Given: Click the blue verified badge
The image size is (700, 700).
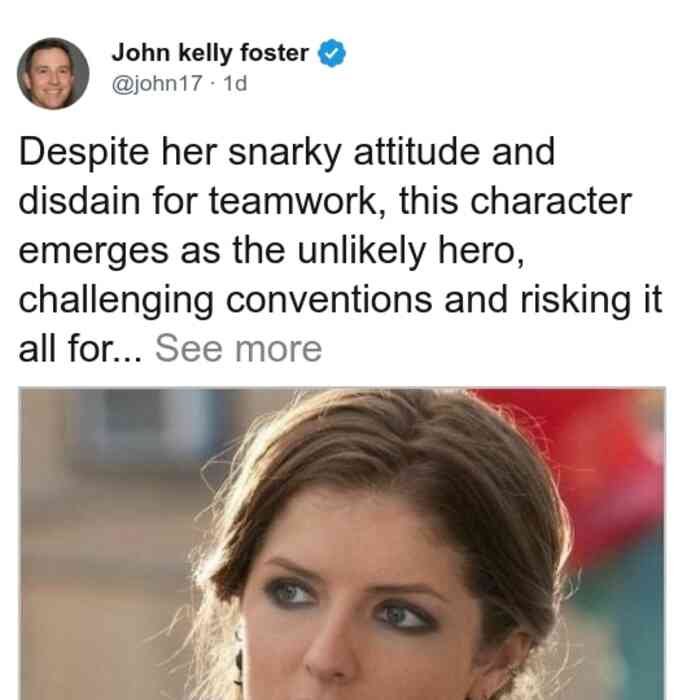Looking at the screenshot, I should (x=331, y=53).
